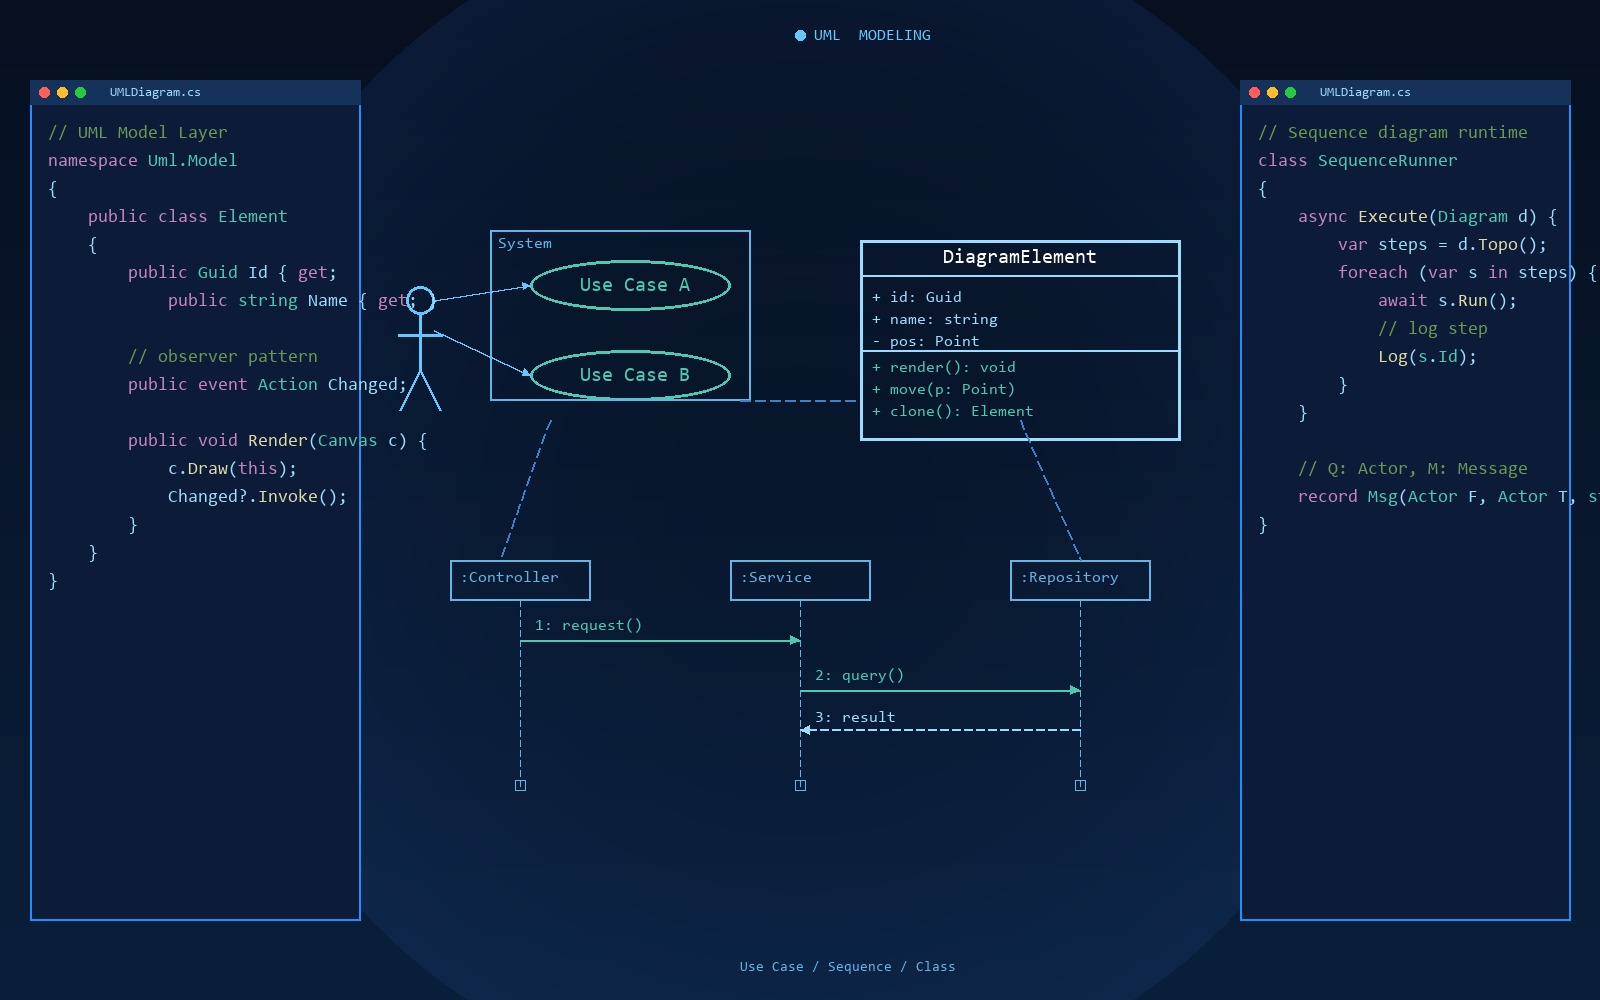Click the 'Use Case / Sequence / Class' footer text

click(847, 966)
